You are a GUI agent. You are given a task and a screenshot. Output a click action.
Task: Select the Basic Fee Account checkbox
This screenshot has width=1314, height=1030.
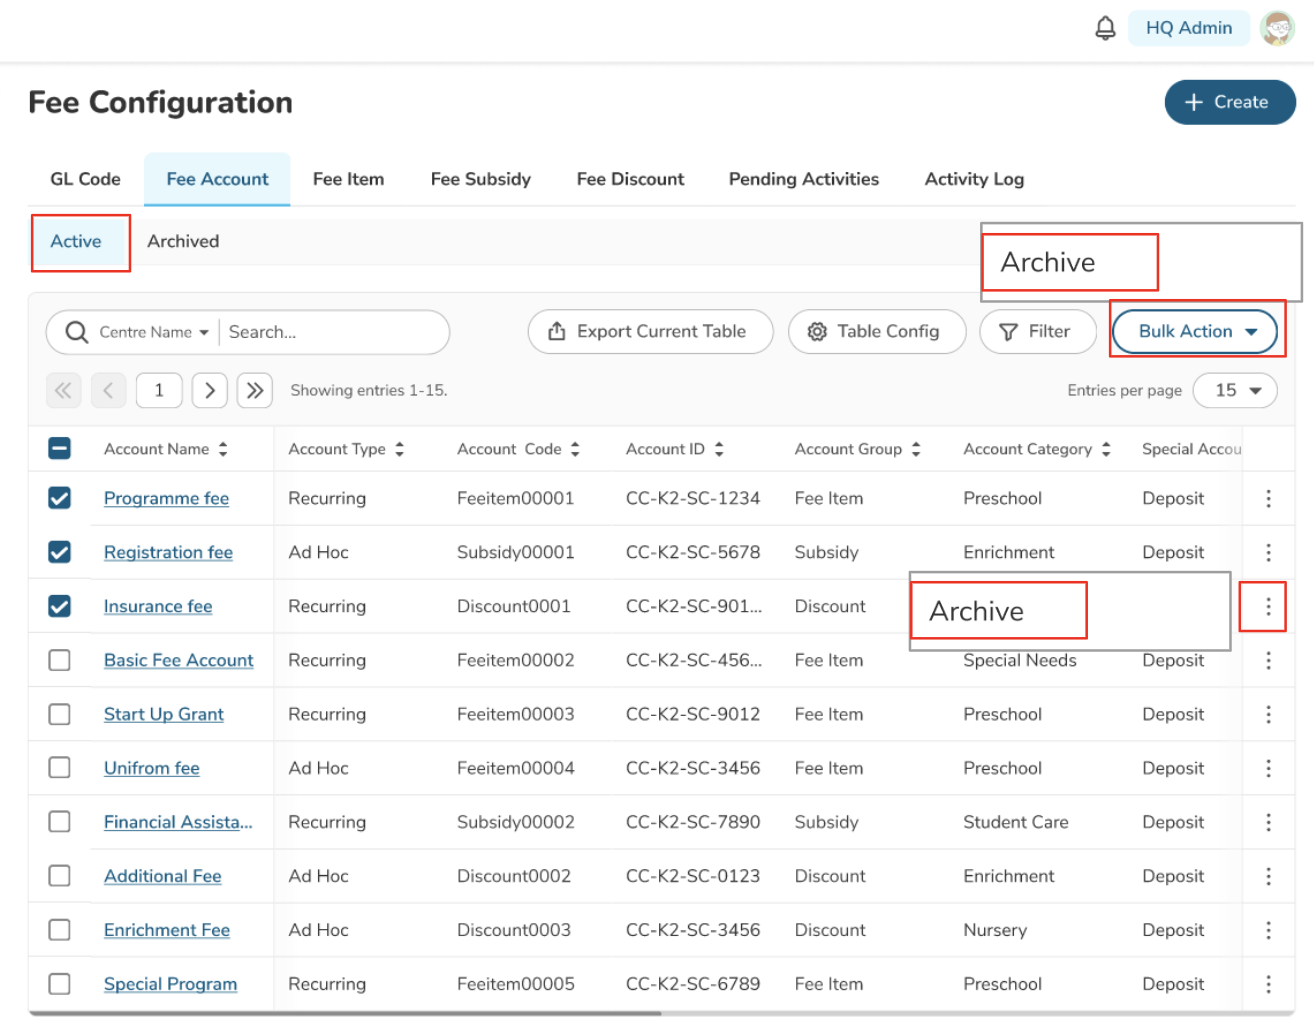(60, 660)
